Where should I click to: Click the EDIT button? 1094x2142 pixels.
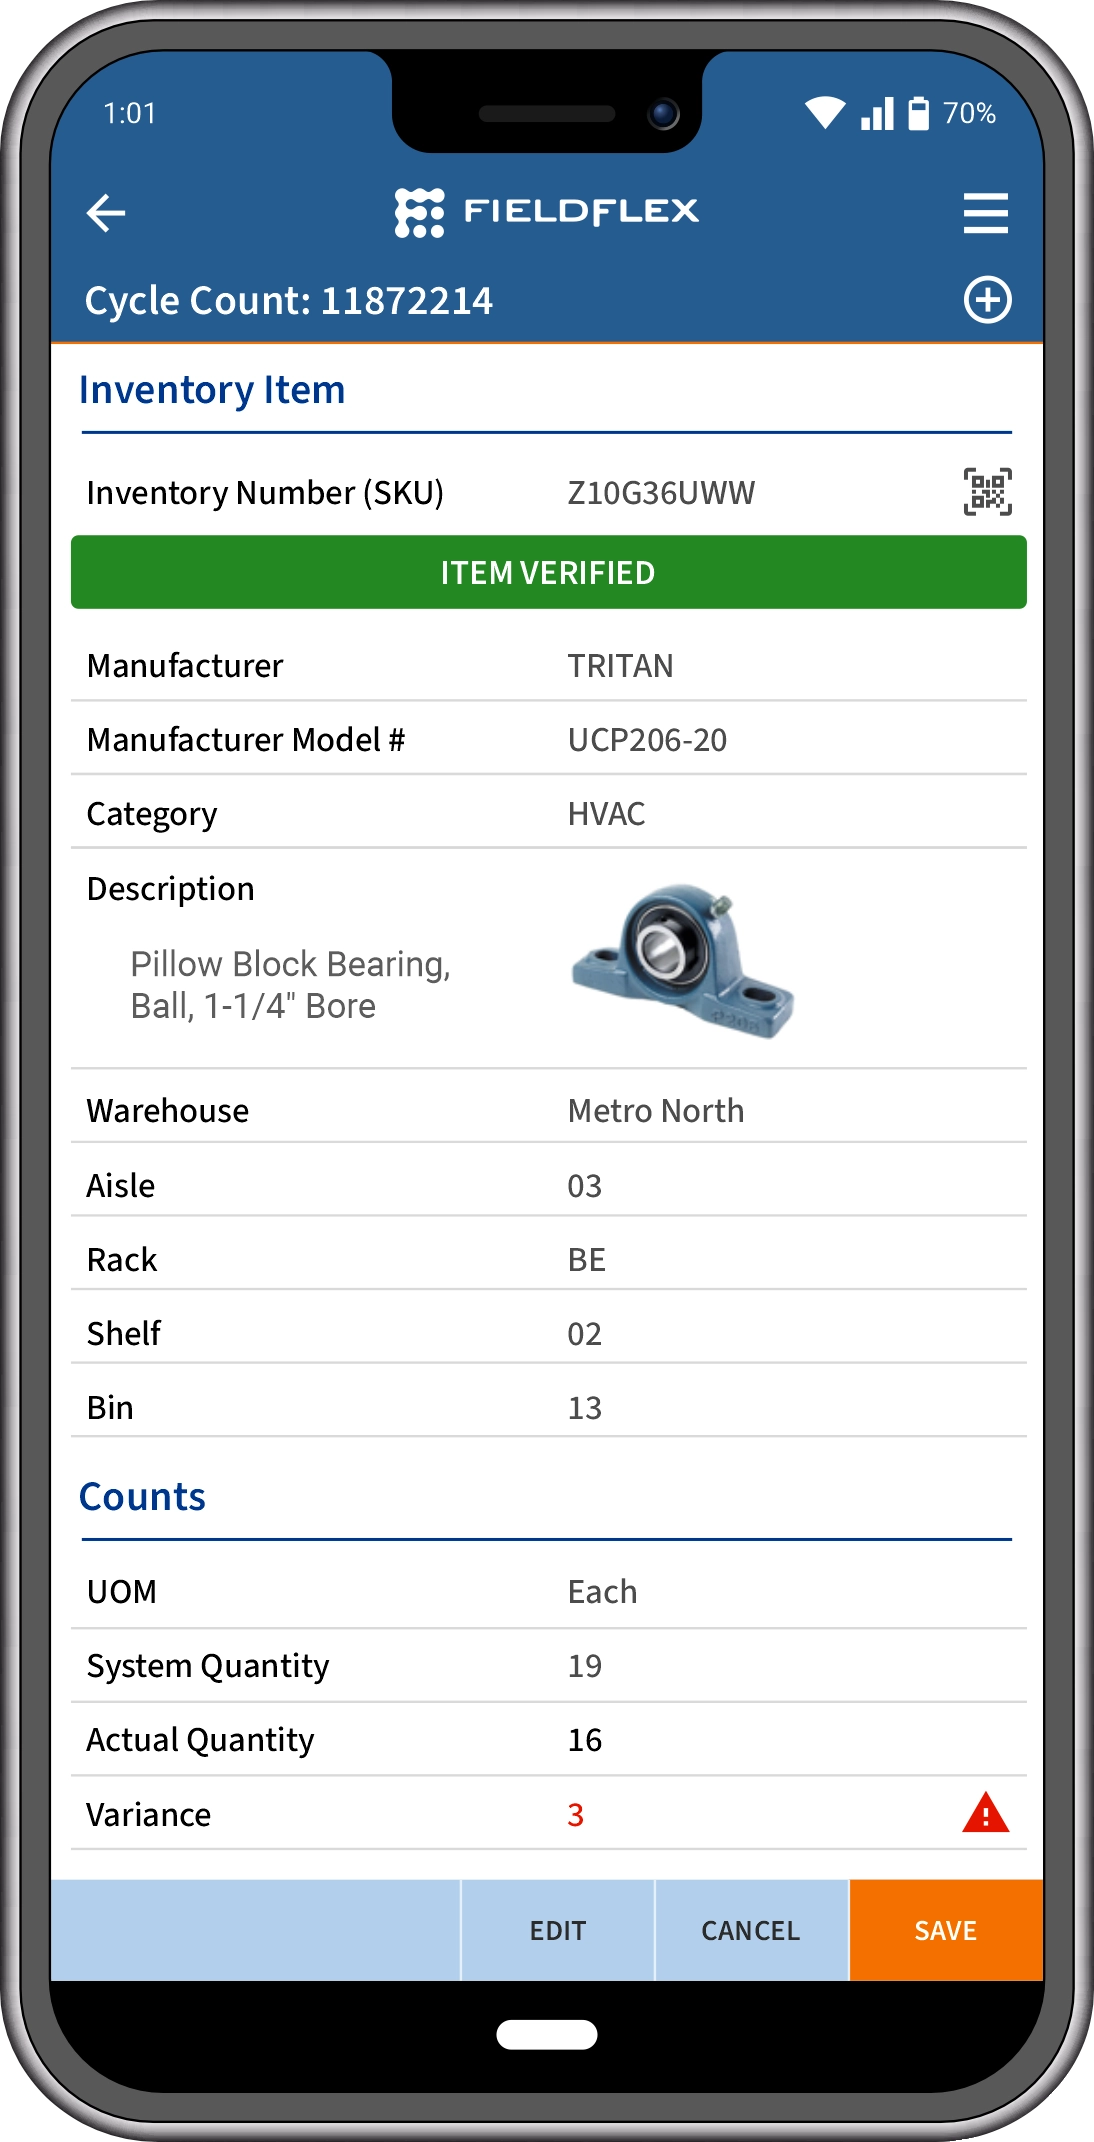tap(558, 1930)
